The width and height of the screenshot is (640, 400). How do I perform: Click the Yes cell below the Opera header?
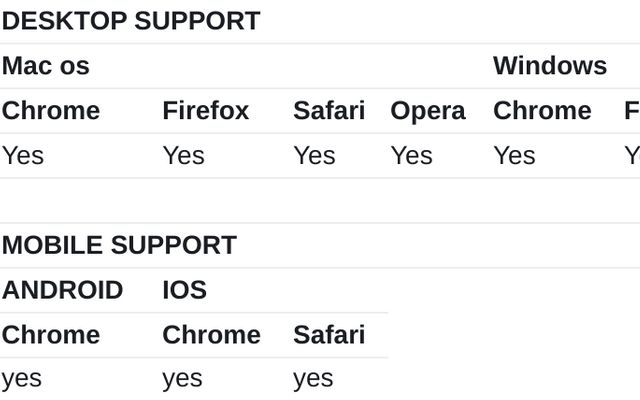(411, 156)
